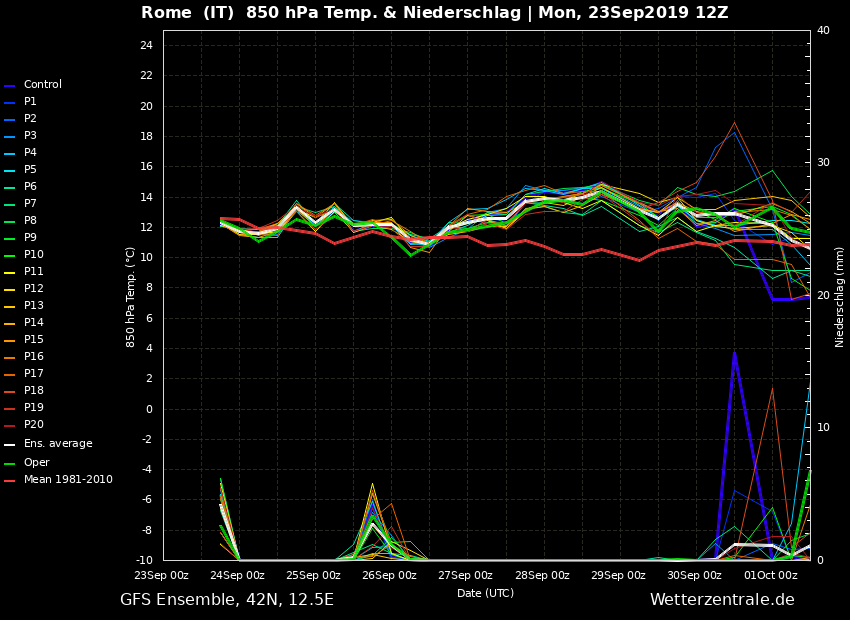Click the "6" temperature axis tick label
The width and height of the screenshot is (850, 620).
(150, 318)
